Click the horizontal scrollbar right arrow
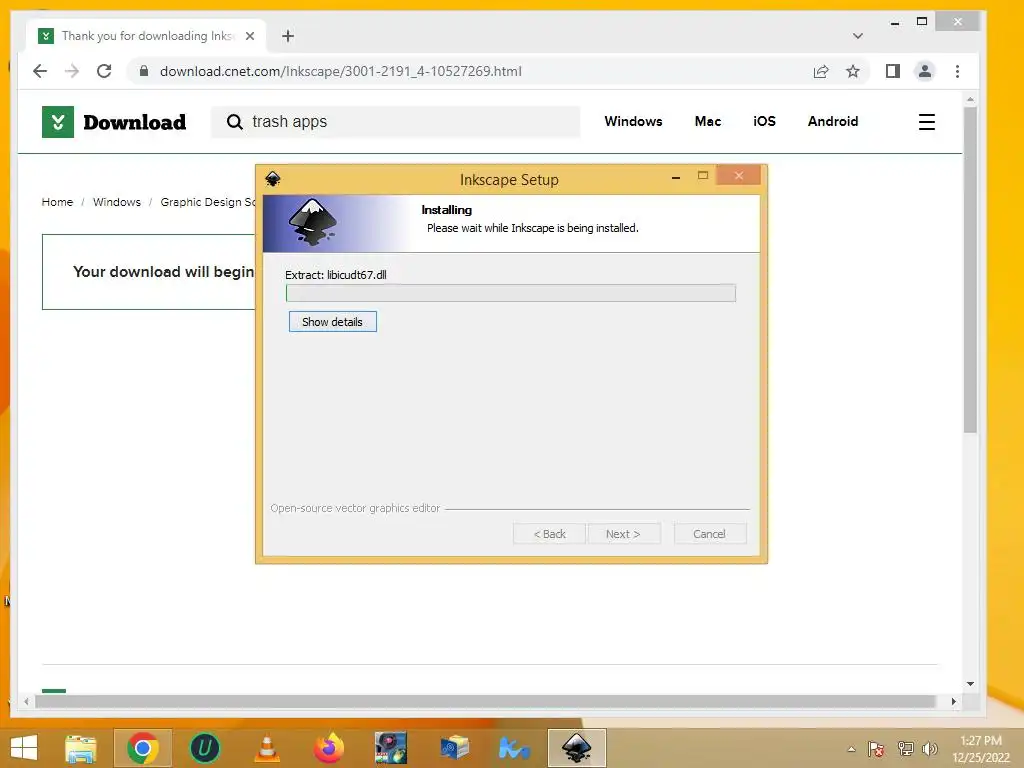Screen dimensions: 1024x768 953,701
